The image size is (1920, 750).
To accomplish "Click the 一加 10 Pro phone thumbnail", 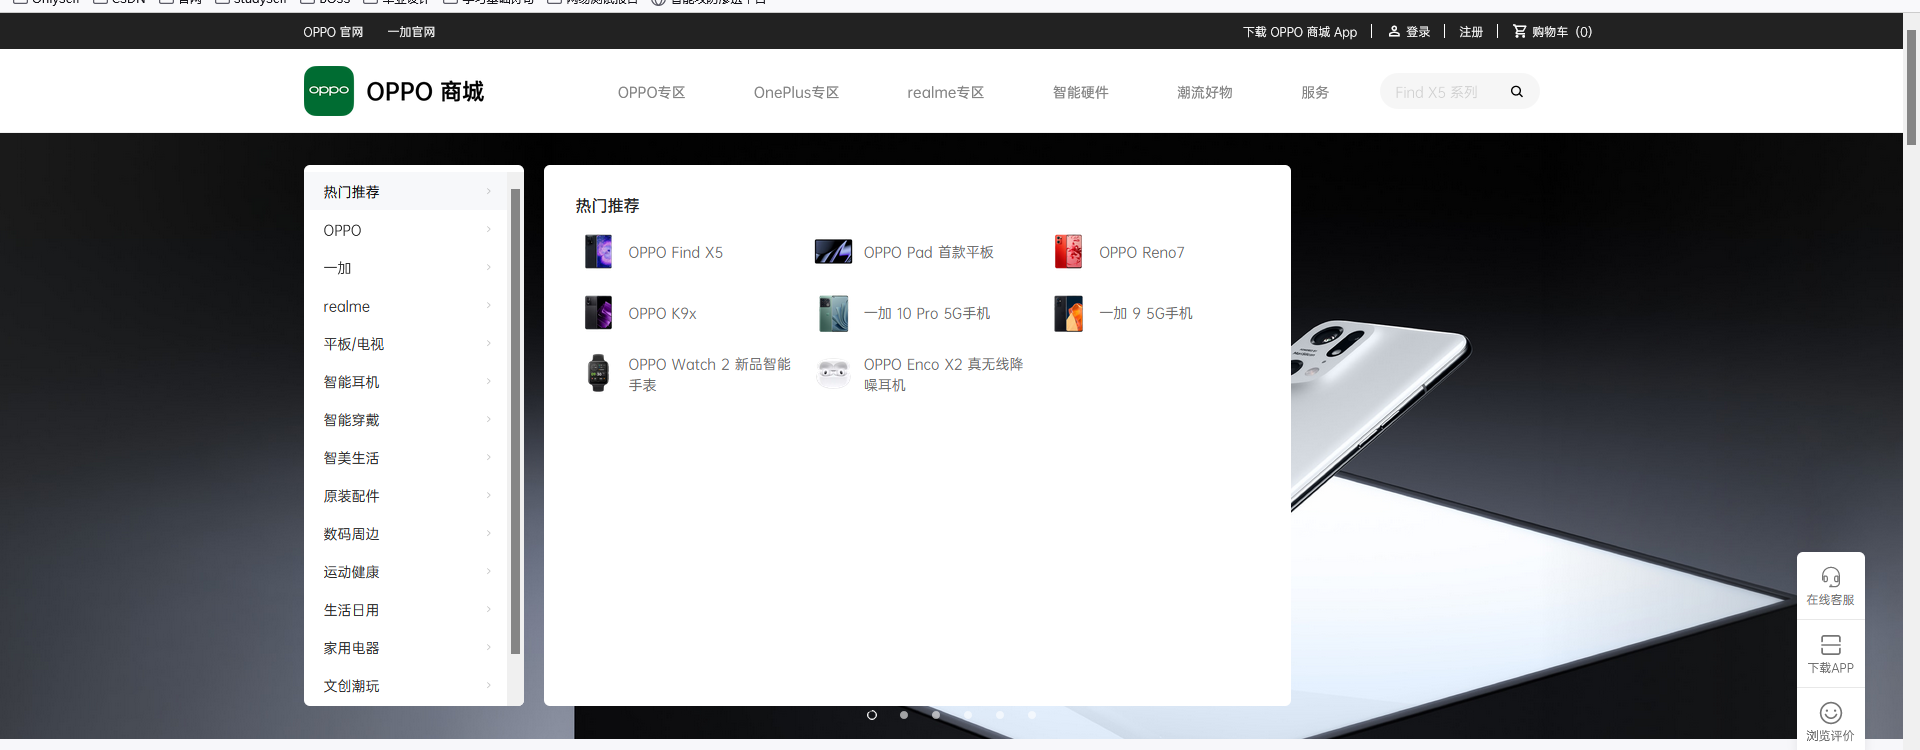I will tap(833, 313).
